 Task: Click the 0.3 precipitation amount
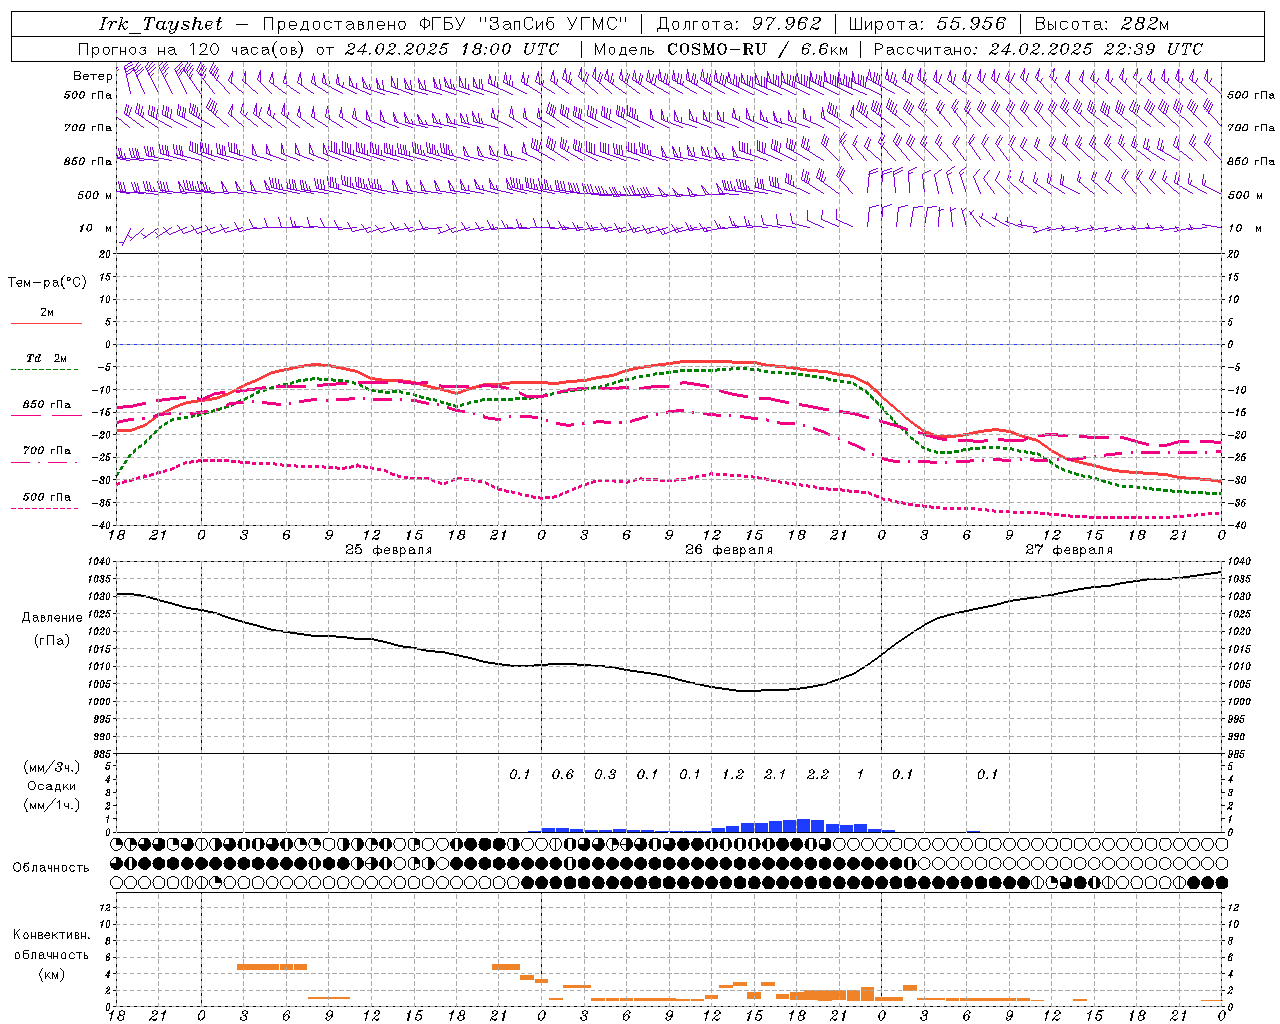605,774
